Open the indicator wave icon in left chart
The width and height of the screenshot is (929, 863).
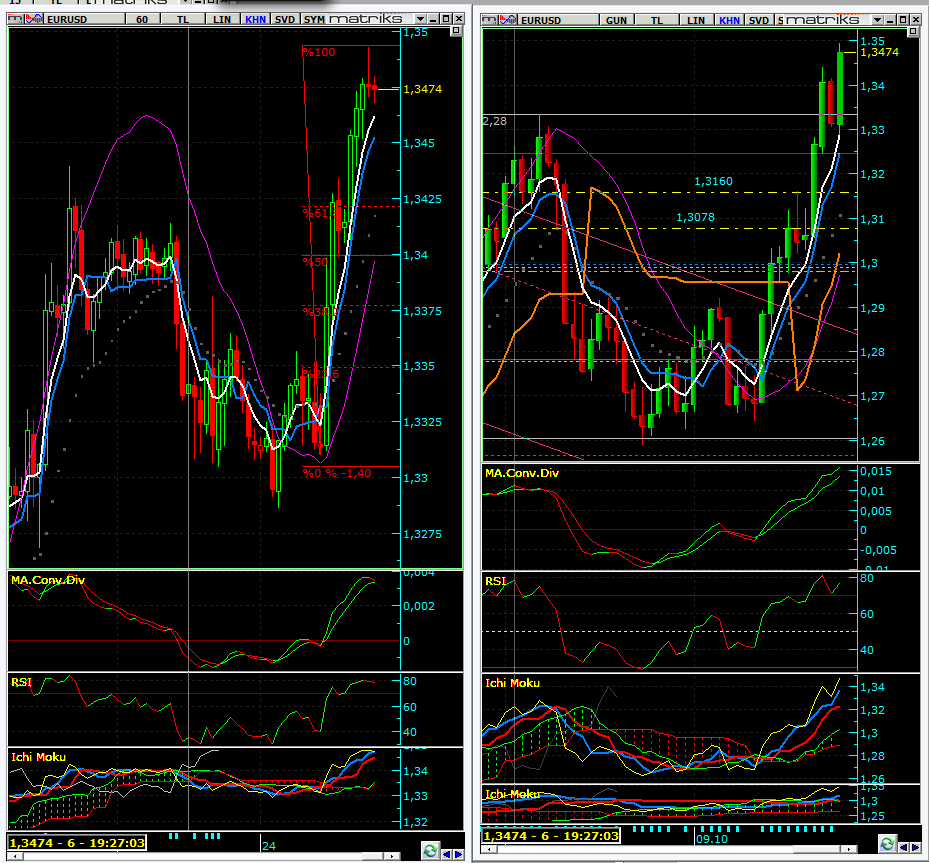(33, 19)
